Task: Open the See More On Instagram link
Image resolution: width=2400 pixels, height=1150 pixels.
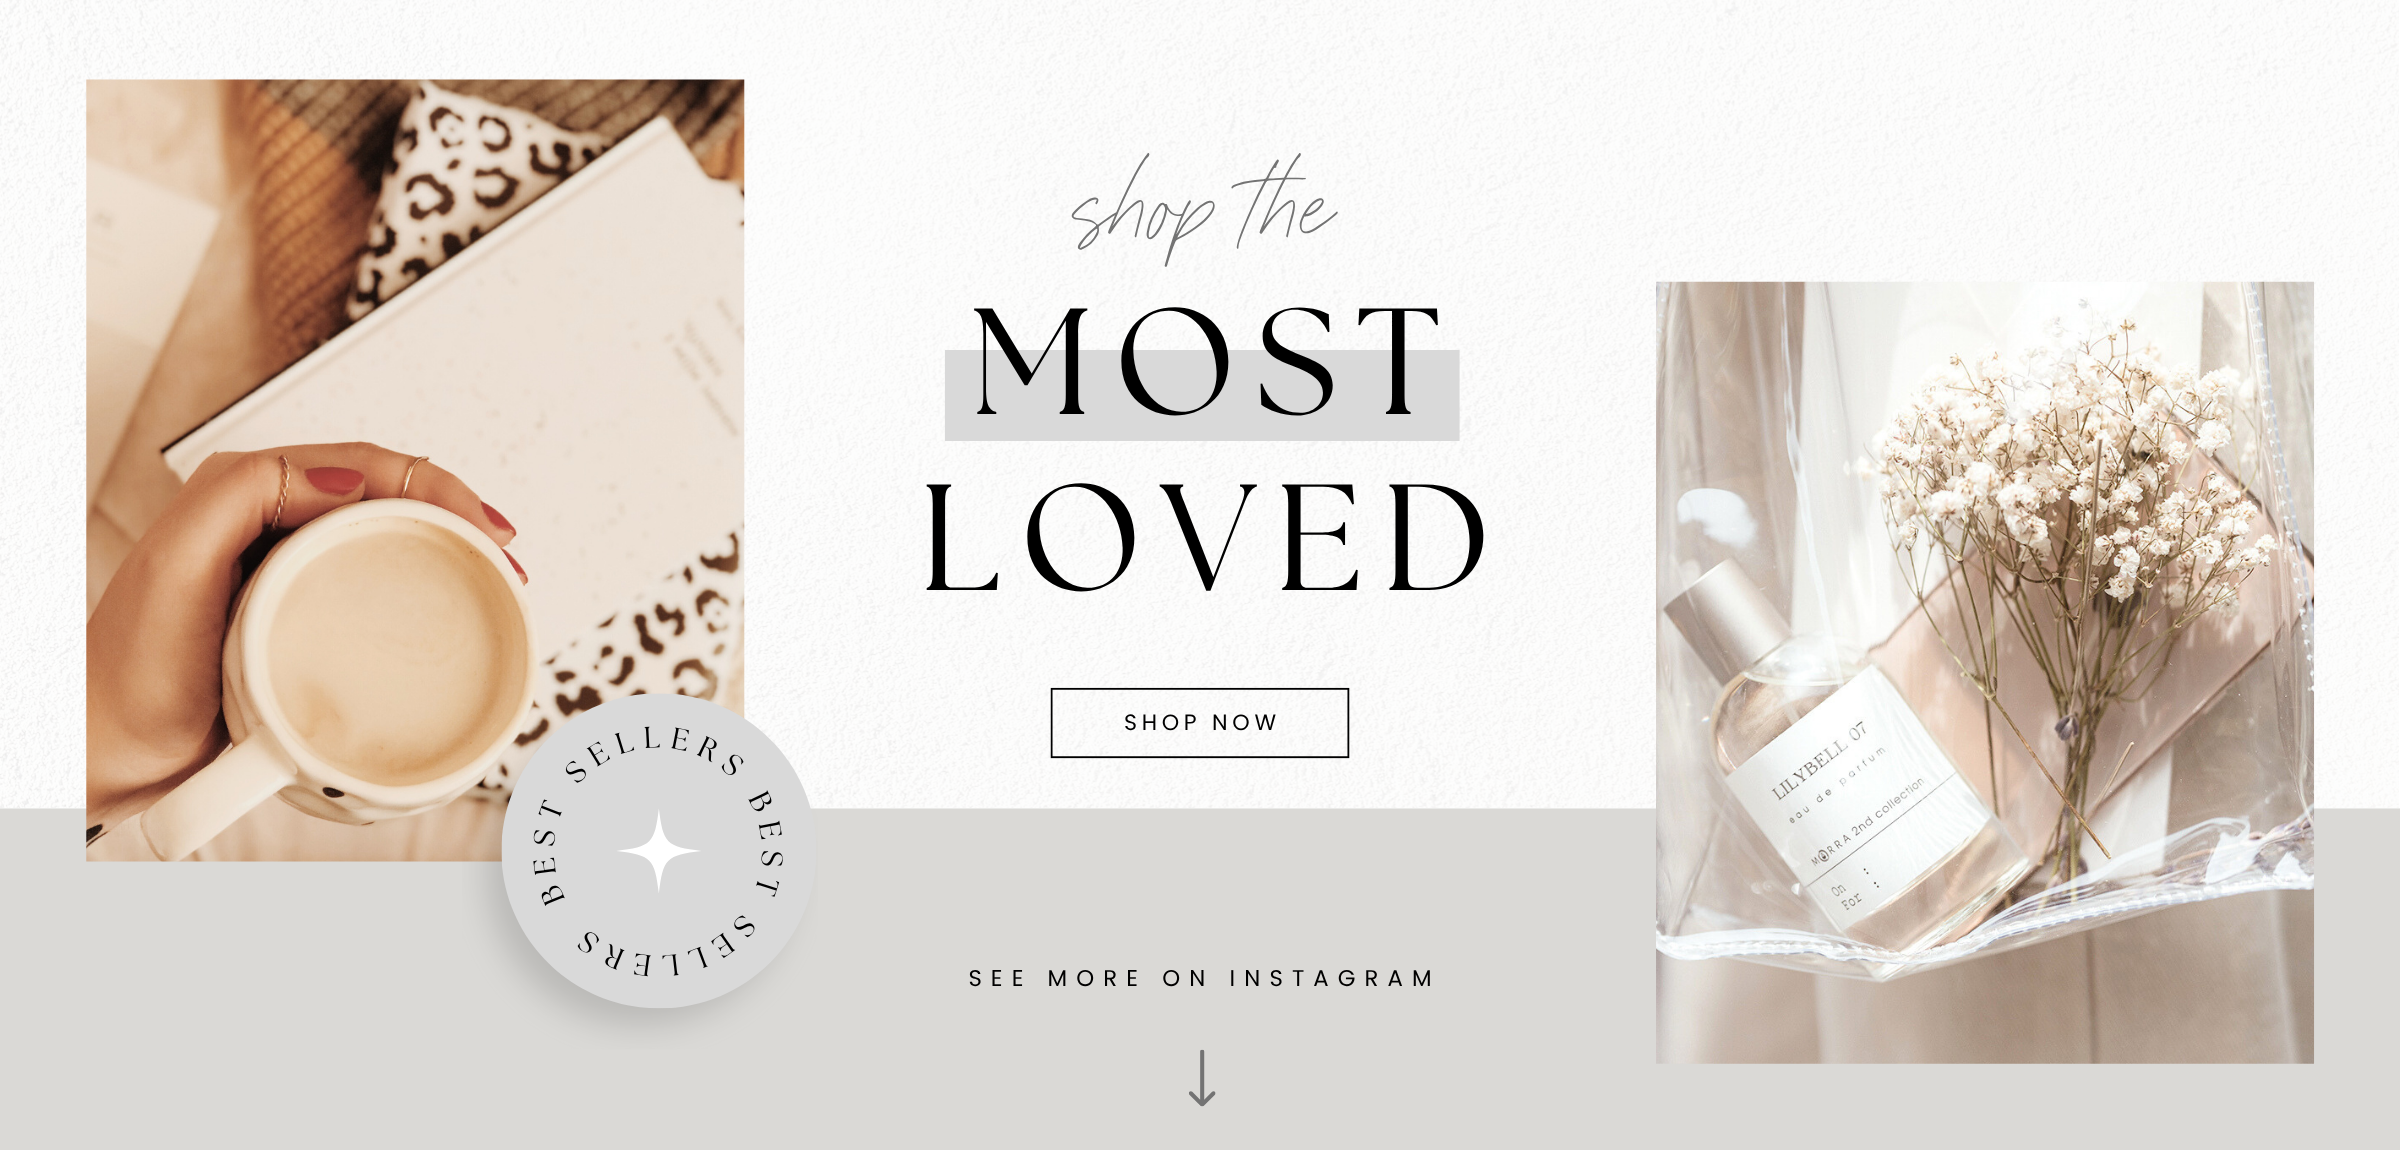Action: coord(1201,978)
